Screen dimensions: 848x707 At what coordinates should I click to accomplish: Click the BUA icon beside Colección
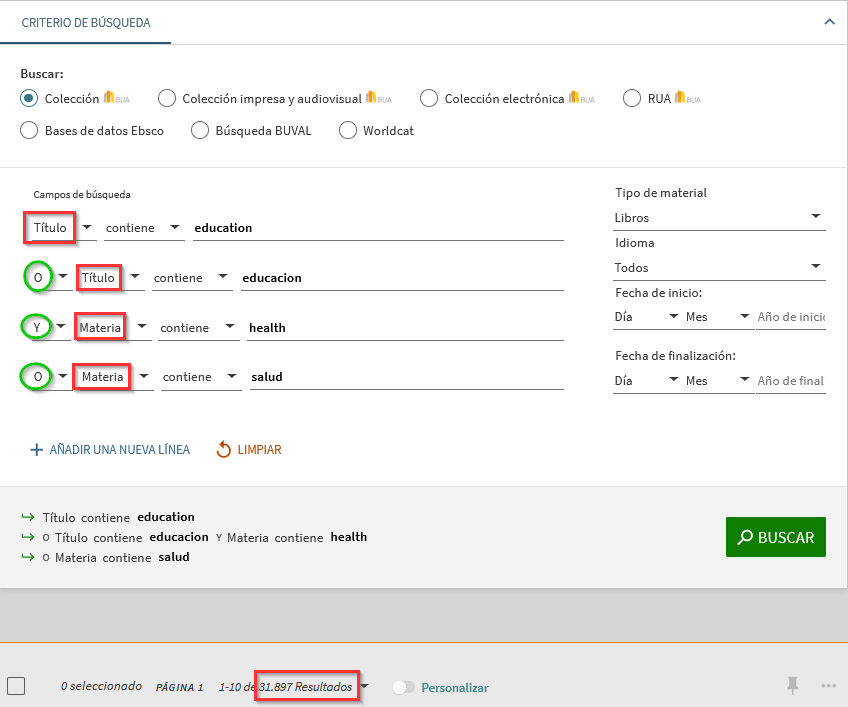pos(117,98)
